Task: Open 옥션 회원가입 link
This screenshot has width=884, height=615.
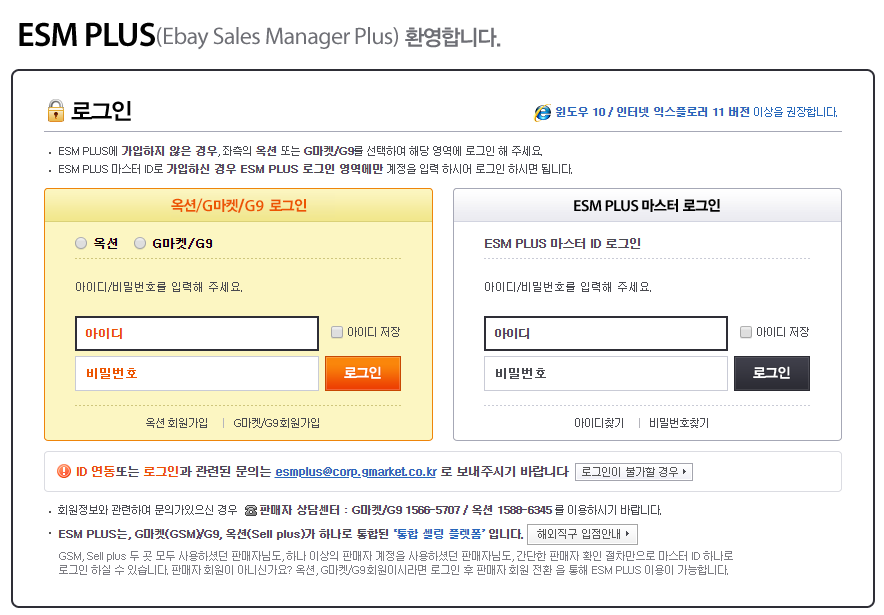Action: click(176, 423)
